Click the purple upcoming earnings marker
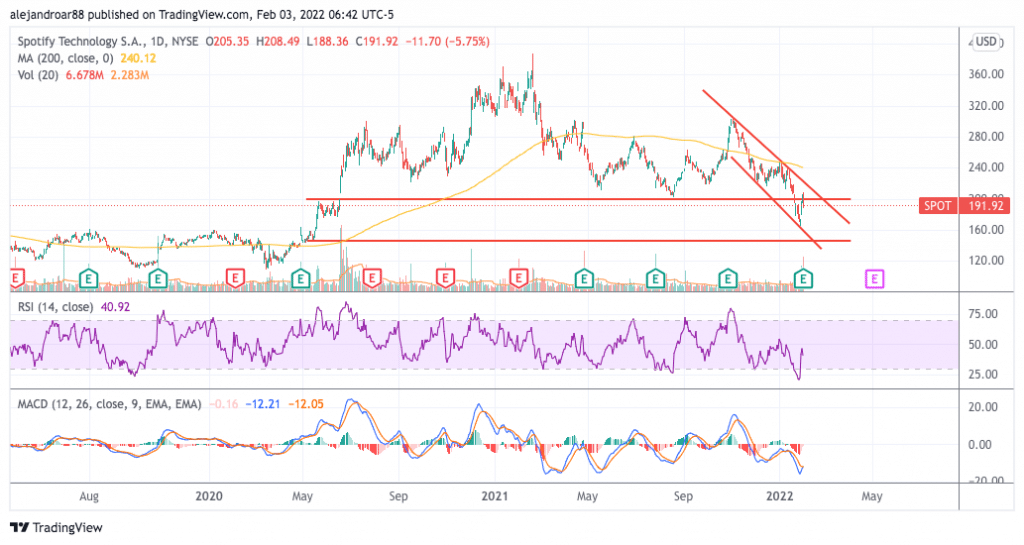 coord(874,279)
